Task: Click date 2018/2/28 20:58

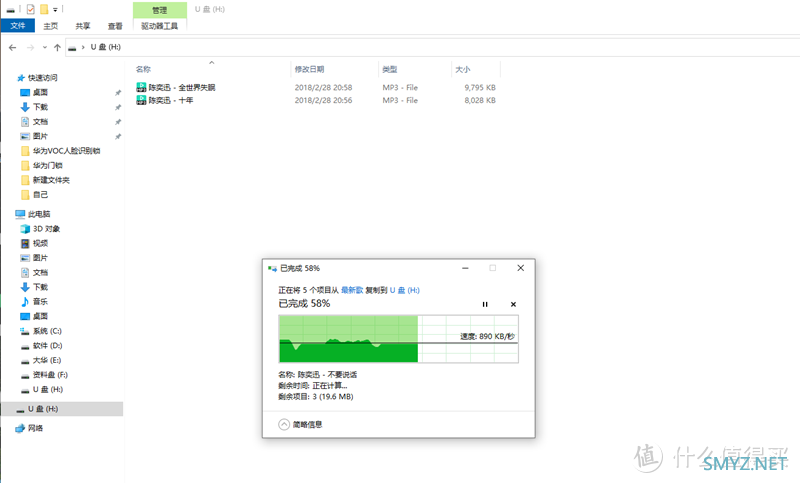Action: [323, 87]
